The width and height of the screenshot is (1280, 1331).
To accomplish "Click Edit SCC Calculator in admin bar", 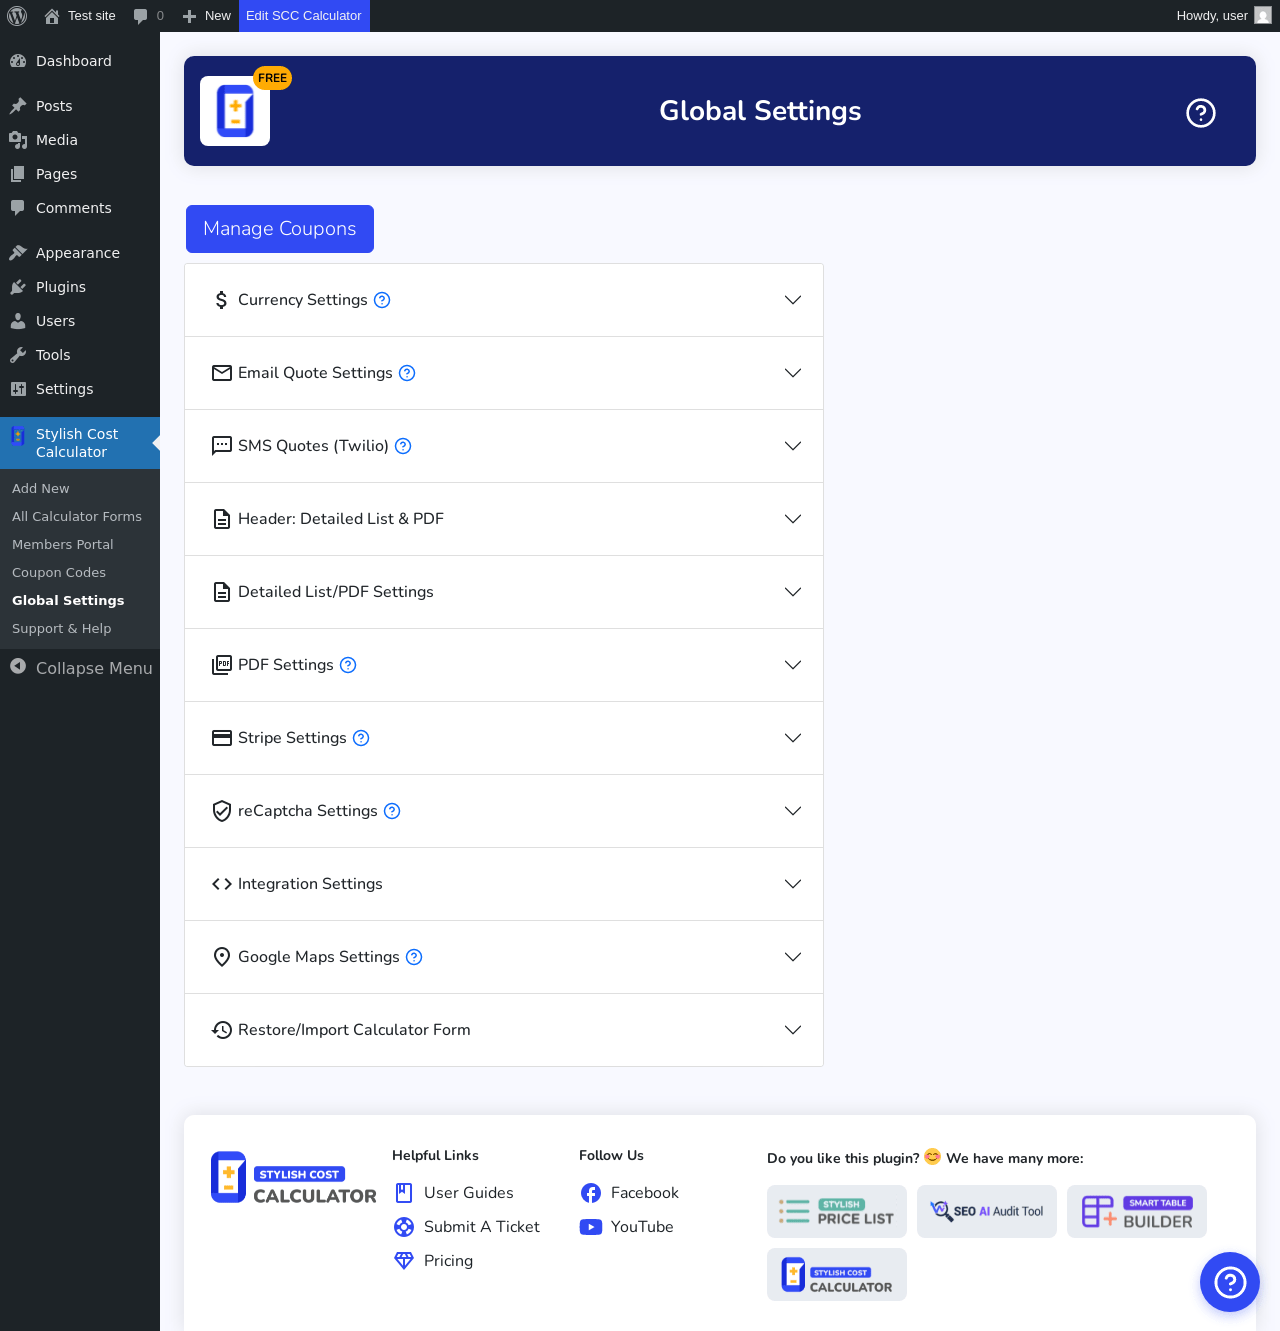I will (304, 16).
